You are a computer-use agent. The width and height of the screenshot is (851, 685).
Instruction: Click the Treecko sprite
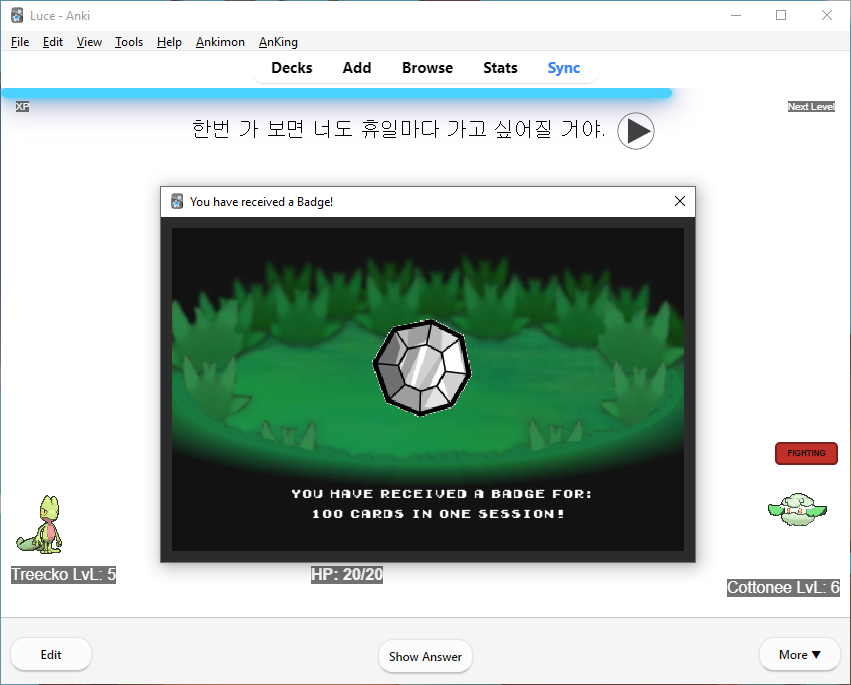pyautogui.click(x=40, y=524)
